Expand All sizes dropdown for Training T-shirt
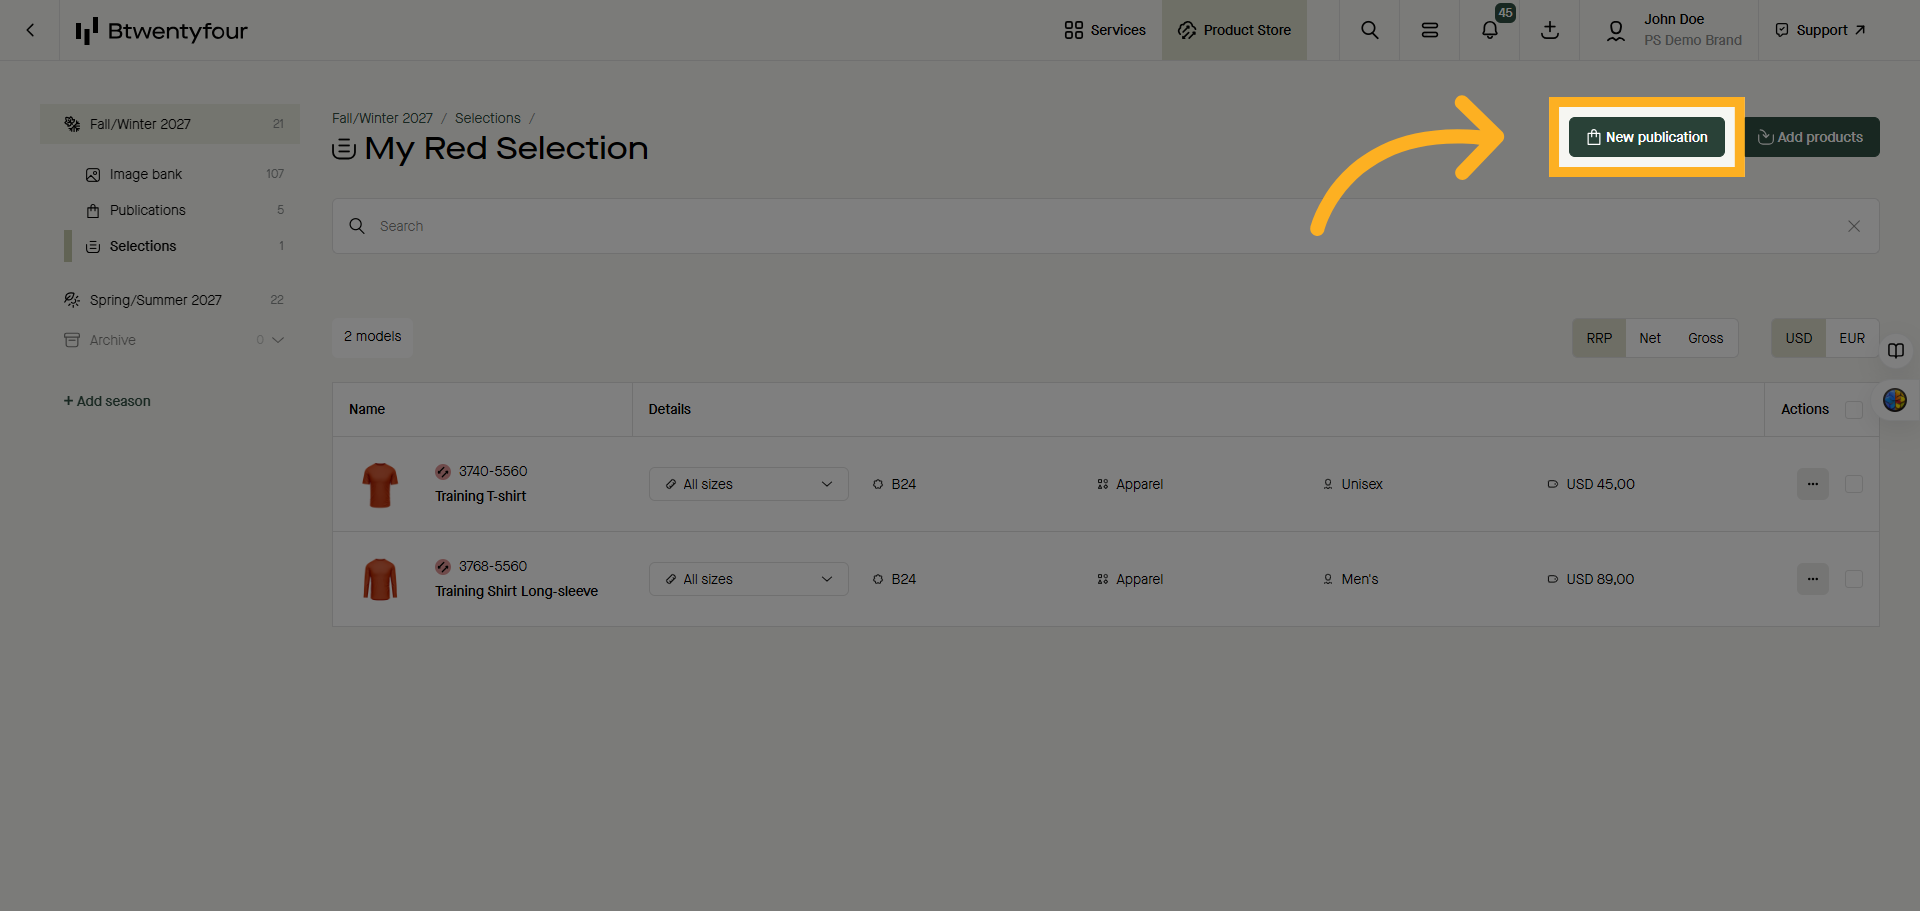 coord(748,484)
